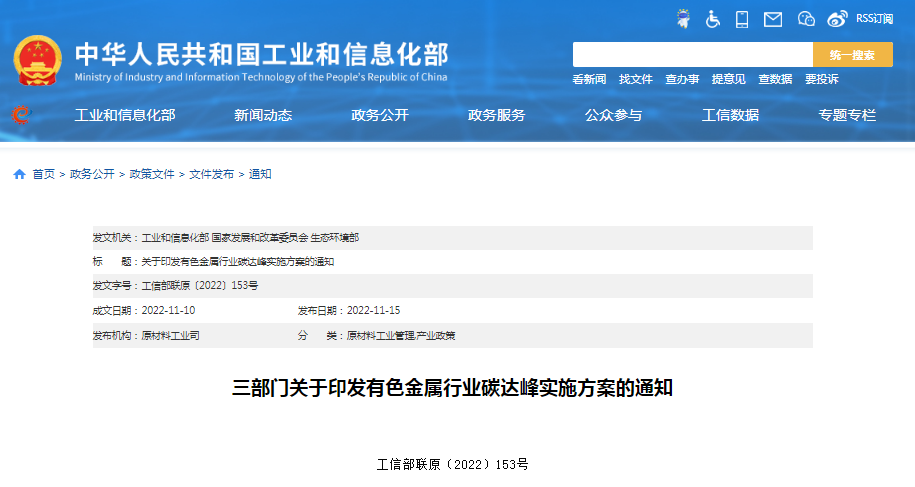The image size is (915, 487).
Task: Go to 文件发布 in breadcrumb
Action: (211, 174)
